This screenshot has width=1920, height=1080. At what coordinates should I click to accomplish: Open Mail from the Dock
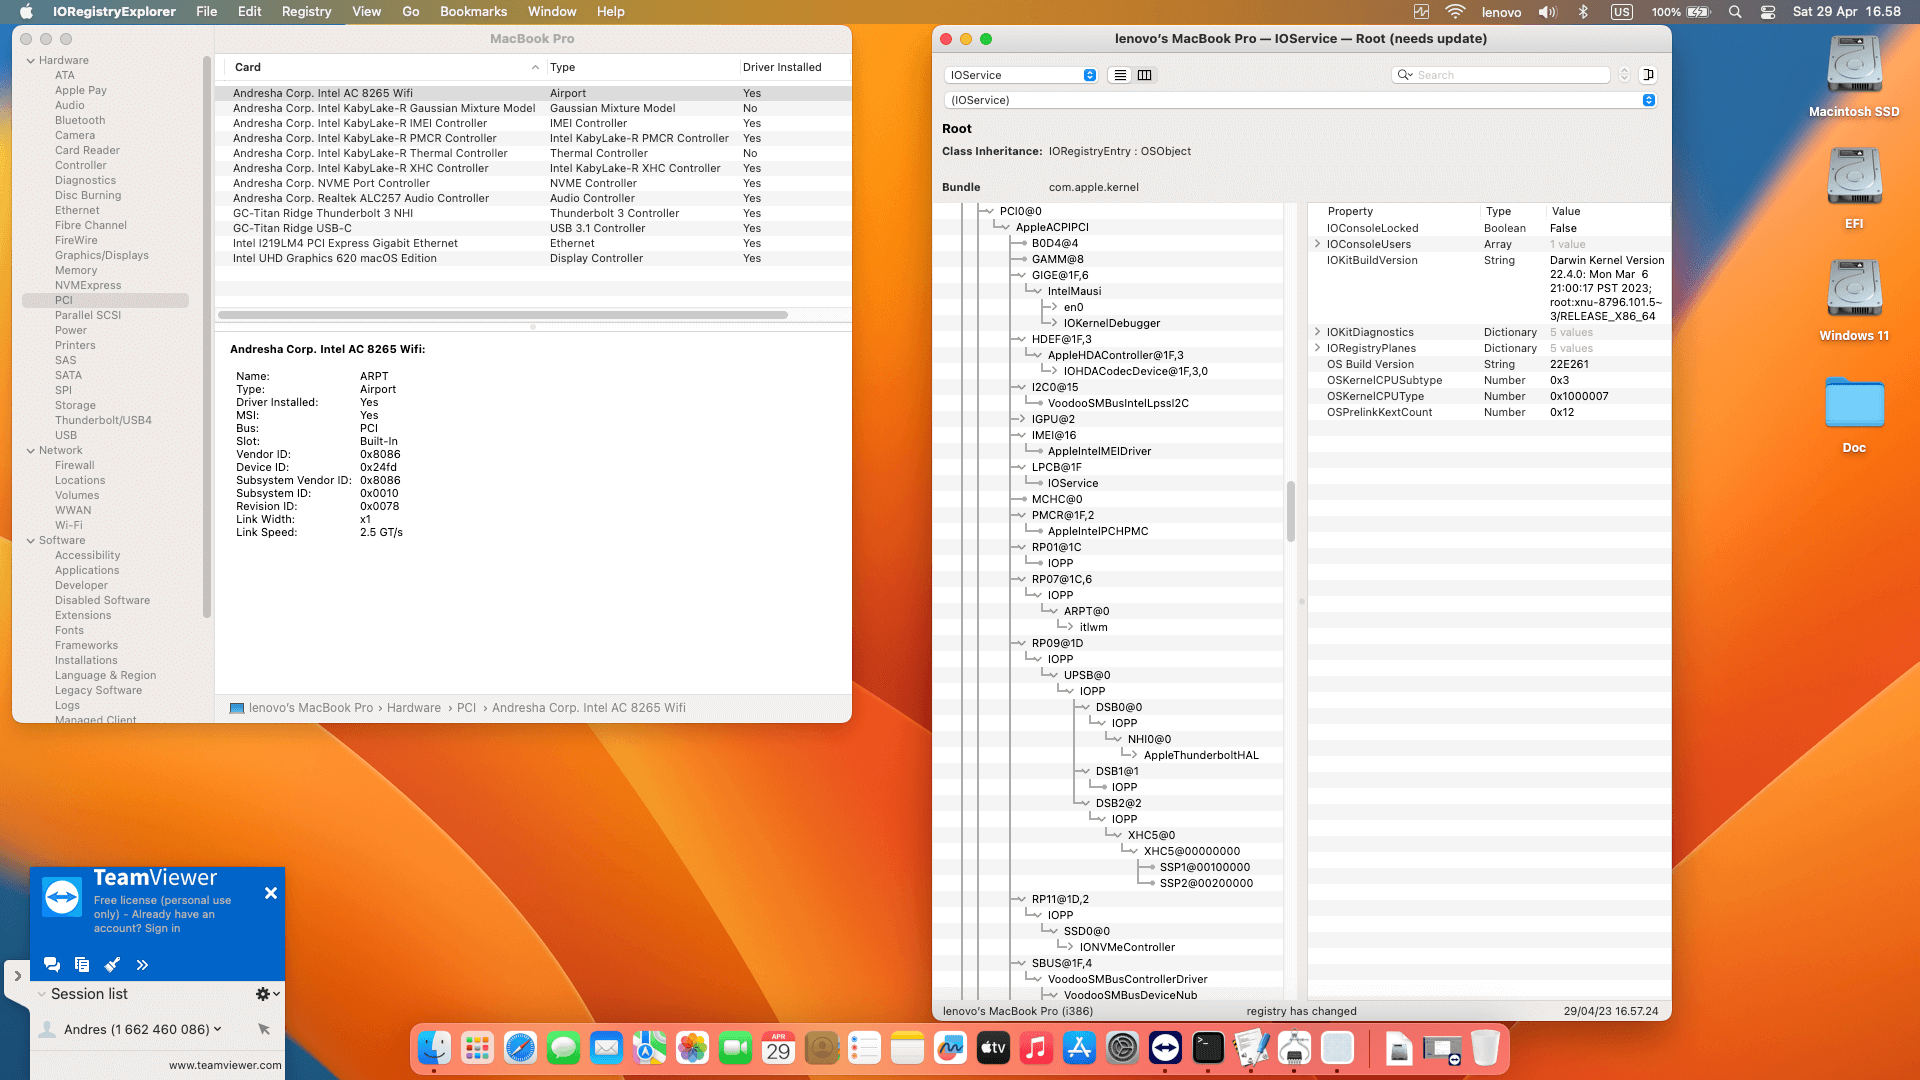coord(606,1048)
